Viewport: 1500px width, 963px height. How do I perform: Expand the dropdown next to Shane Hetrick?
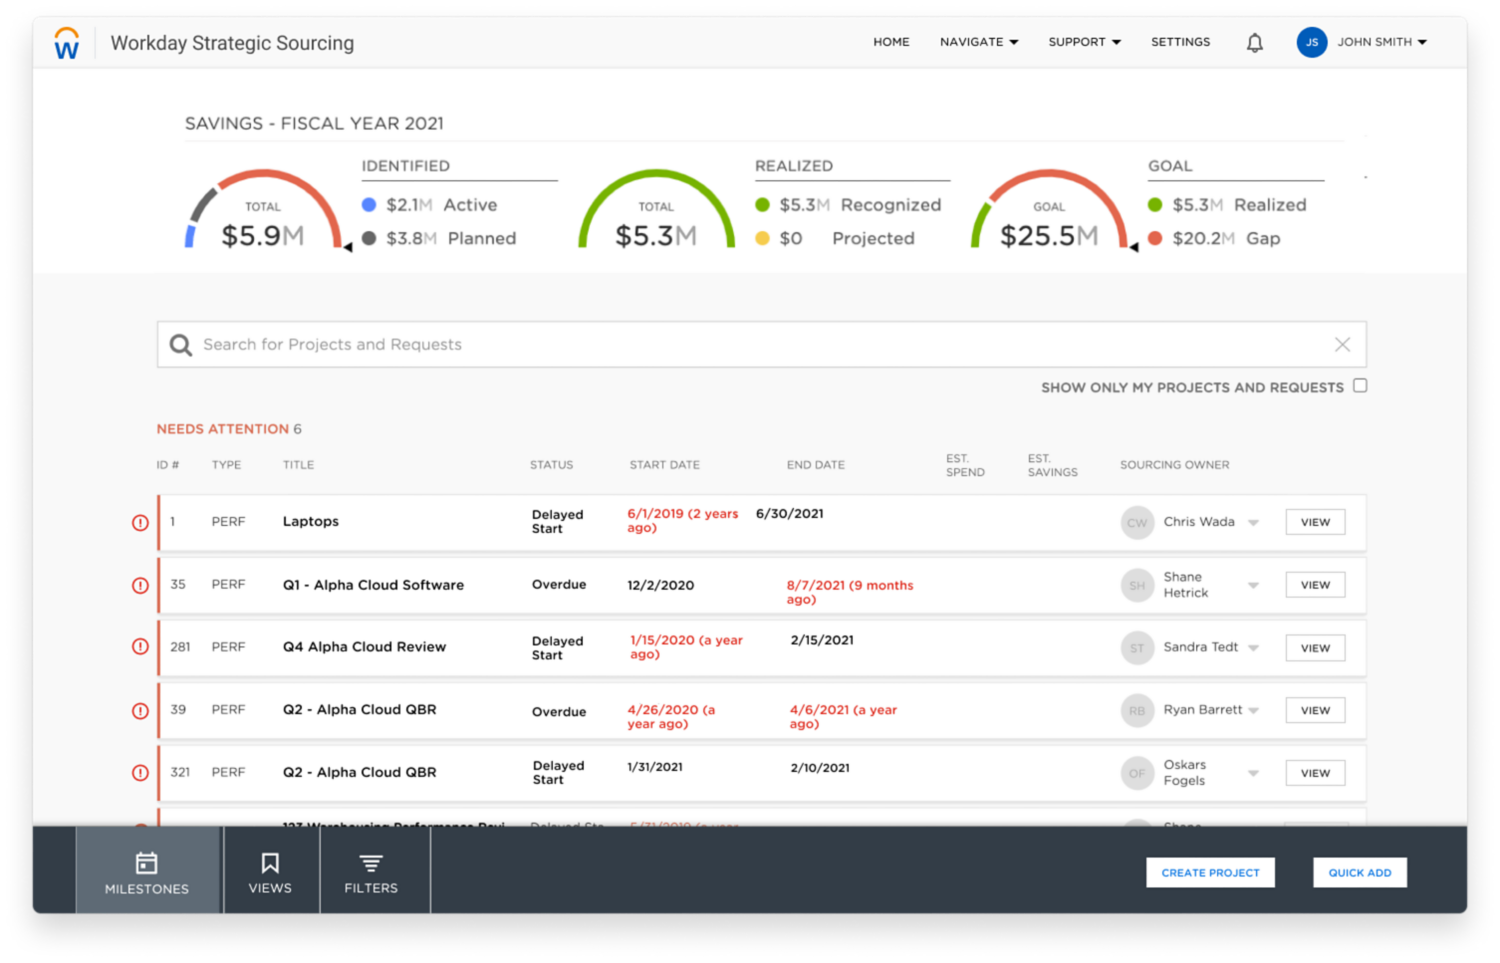(1253, 585)
